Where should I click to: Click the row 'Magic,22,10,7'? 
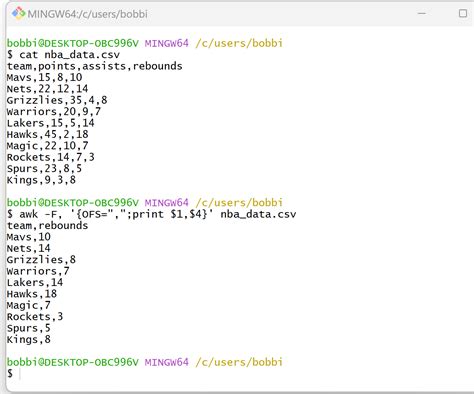click(x=48, y=146)
